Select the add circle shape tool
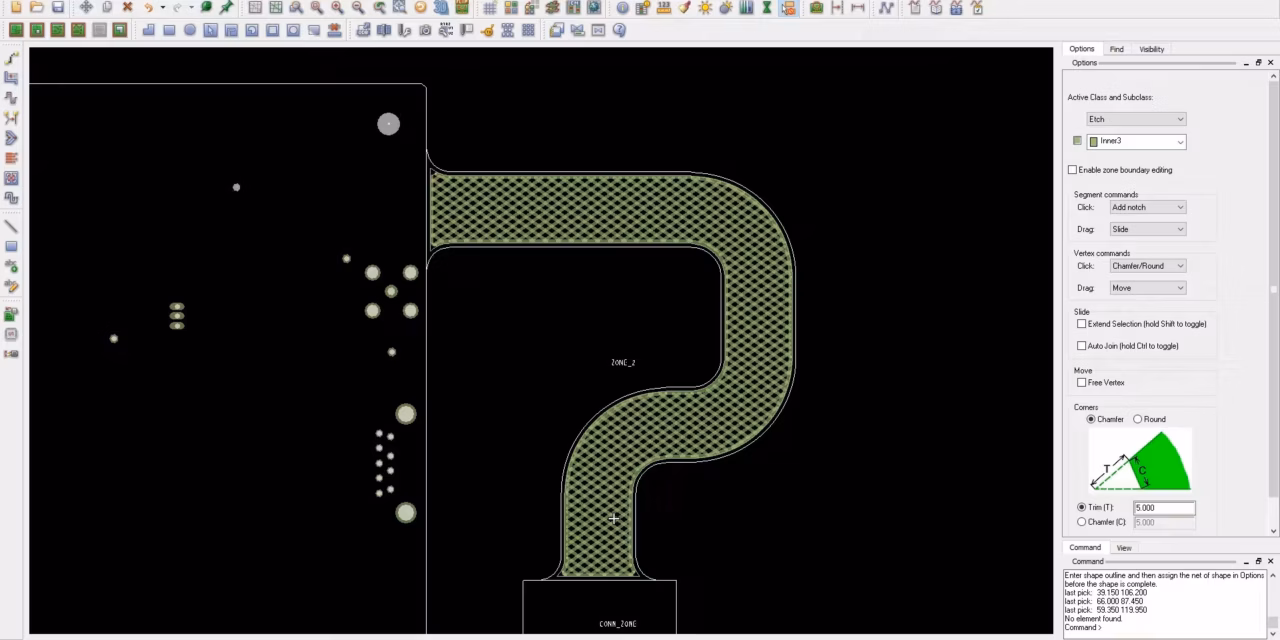Screen dimensions: 1280x640 coord(189,30)
